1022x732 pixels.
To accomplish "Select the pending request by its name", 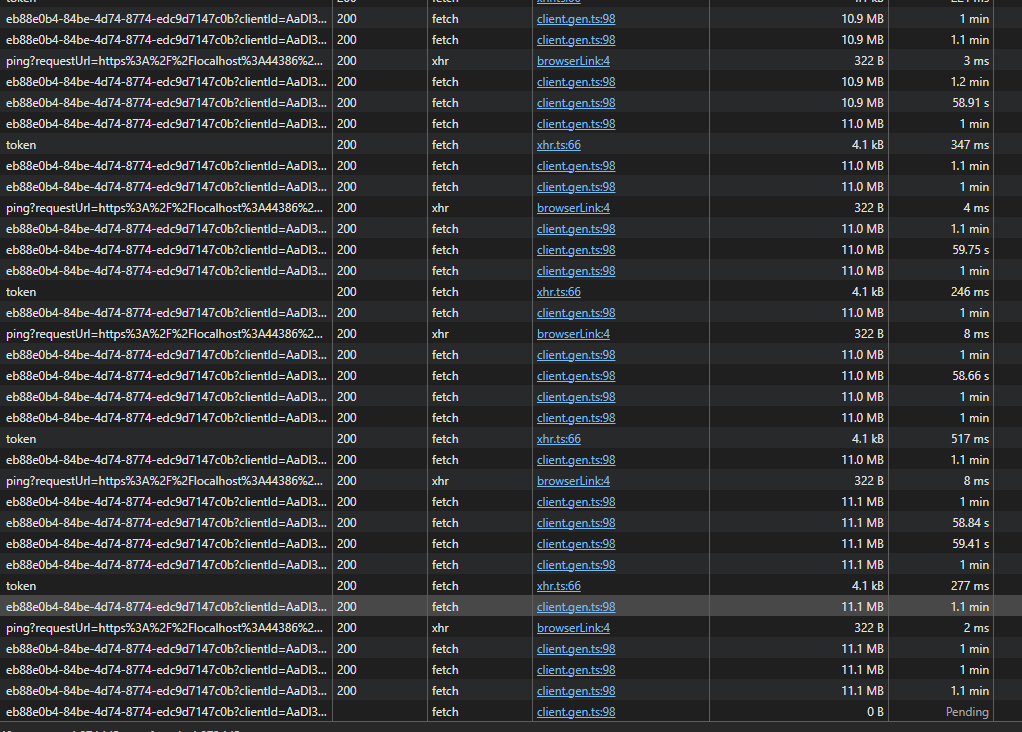I will click(x=165, y=712).
